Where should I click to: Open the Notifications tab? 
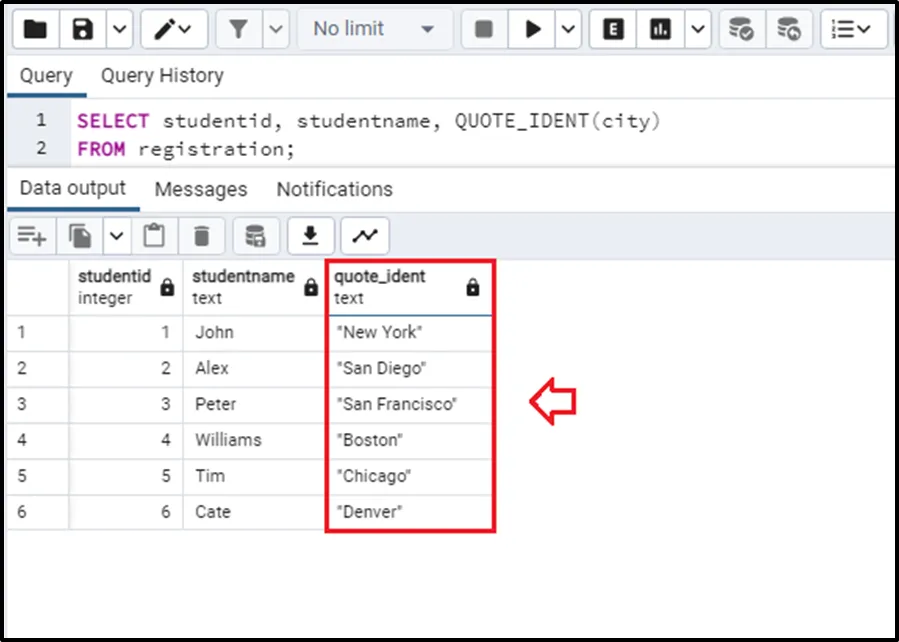[334, 189]
